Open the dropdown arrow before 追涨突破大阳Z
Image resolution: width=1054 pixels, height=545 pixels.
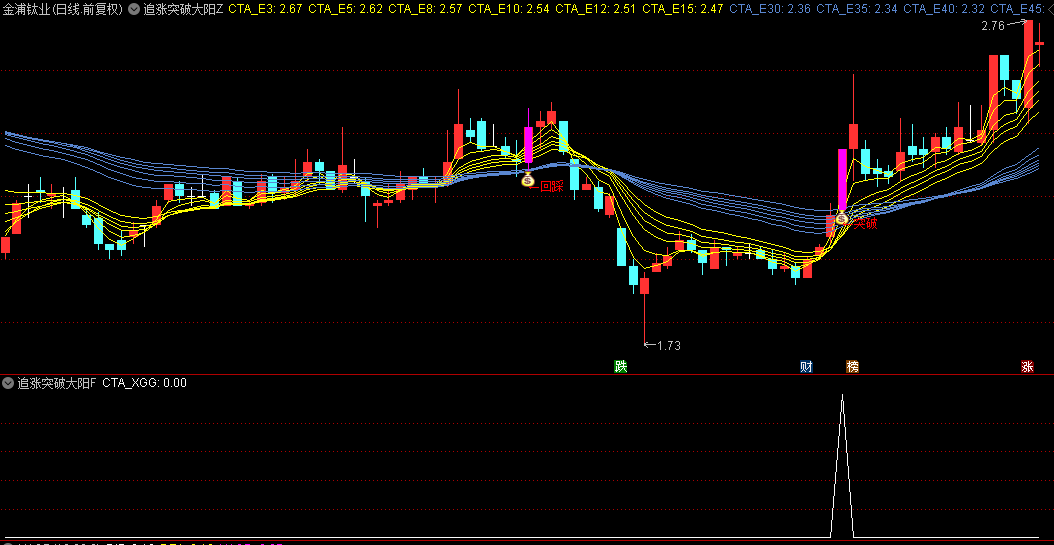134,9
